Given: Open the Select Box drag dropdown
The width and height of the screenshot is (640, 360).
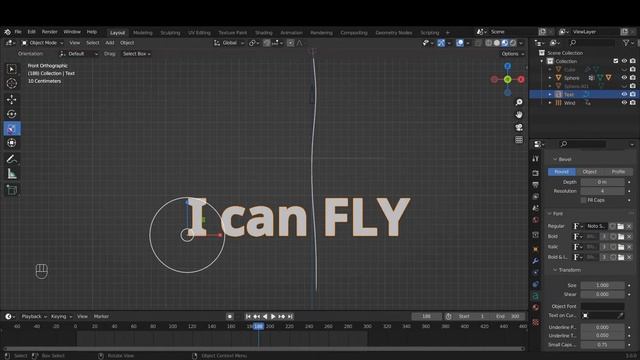Looking at the screenshot, I should point(137,54).
